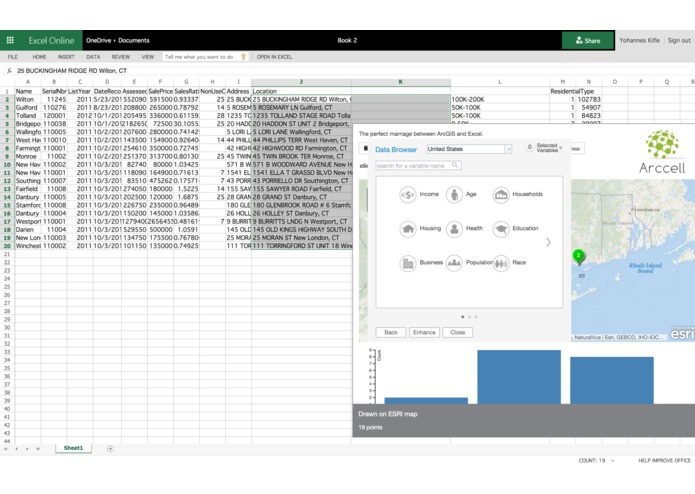Select the Population category icon
695x494 pixels.
click(x=454, y=263)
